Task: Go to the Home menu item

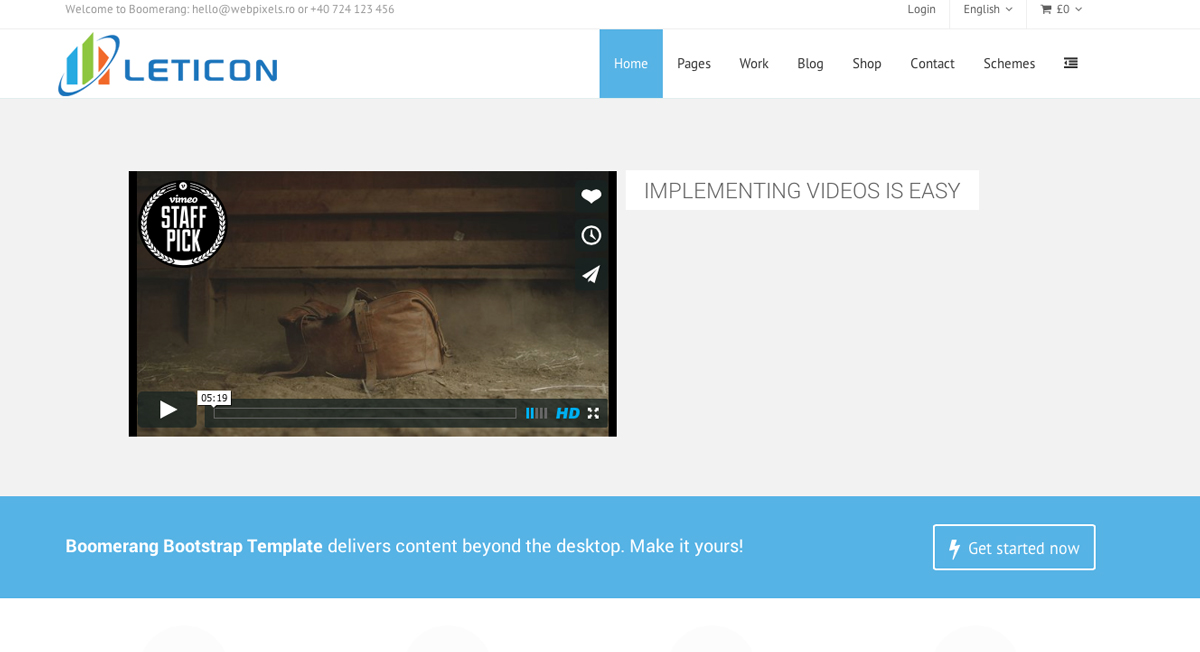Action: [631, 63]
